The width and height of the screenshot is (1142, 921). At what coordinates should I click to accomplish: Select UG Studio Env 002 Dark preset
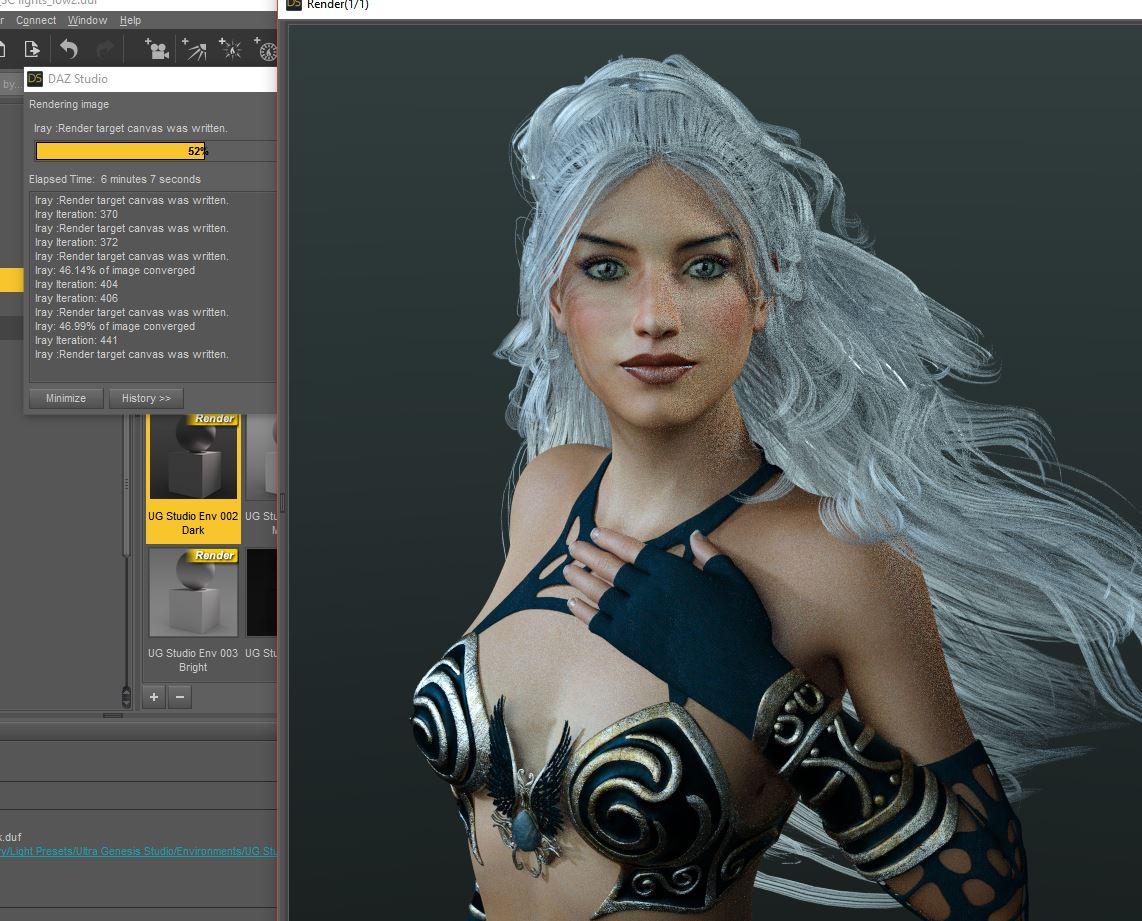[193, 478]
